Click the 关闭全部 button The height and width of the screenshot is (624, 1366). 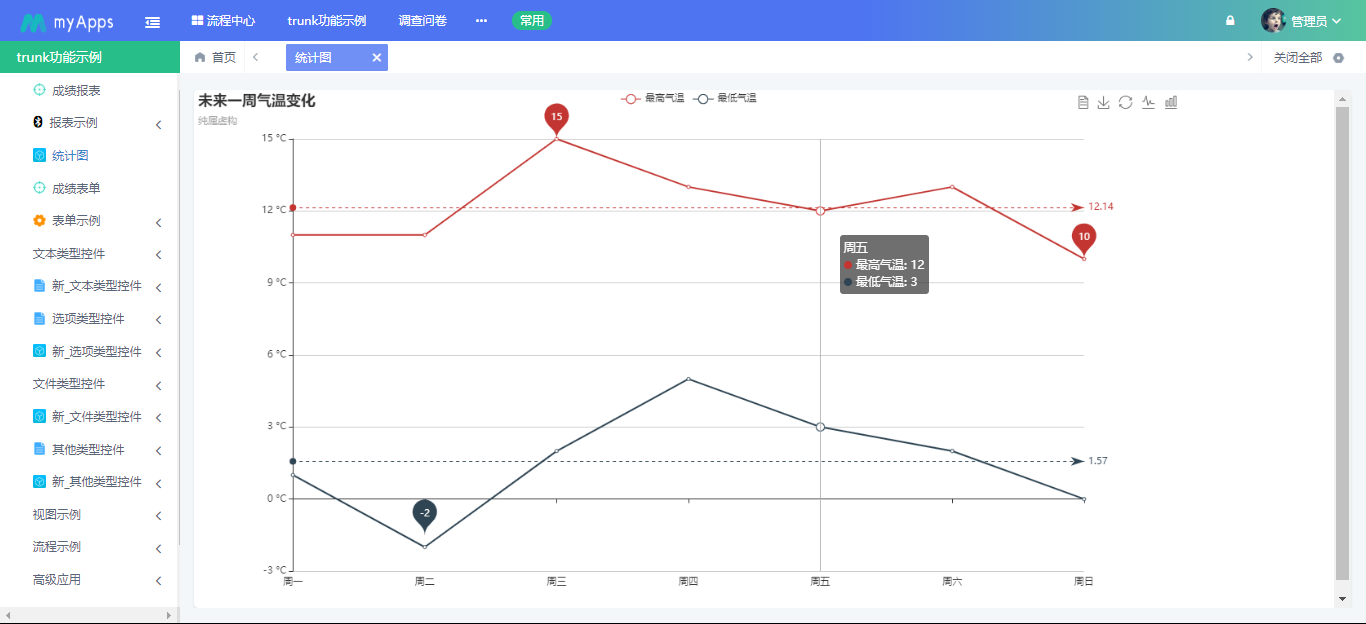point(1297,58)
